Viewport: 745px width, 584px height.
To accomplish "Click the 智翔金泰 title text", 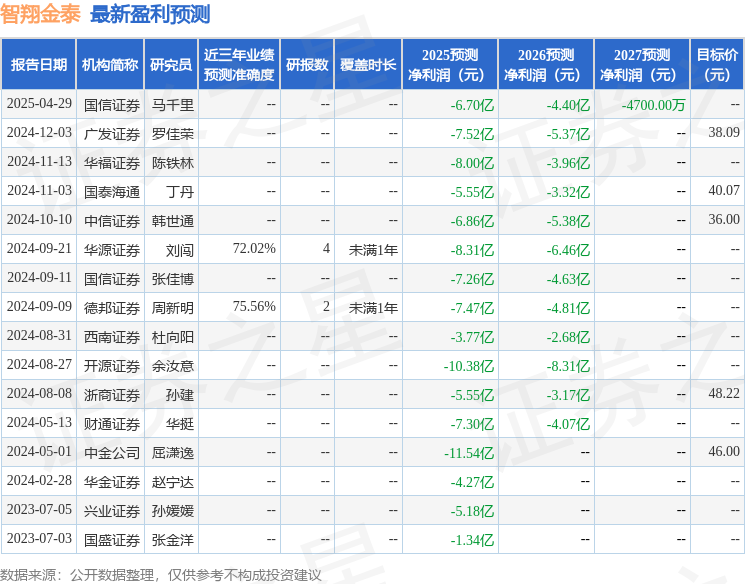I will pos(40,14).
